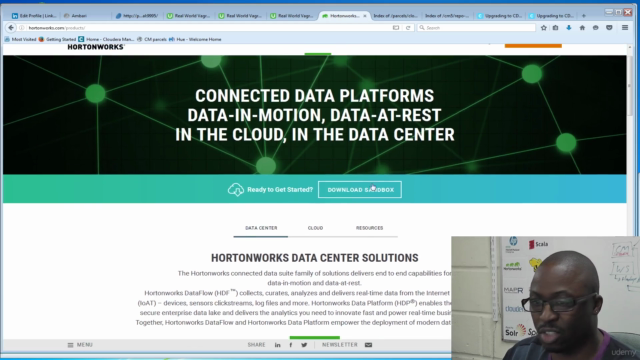
Task: Open the chat bubble toolbar icon
Action: pyautogui.click(x=596, y=28)
